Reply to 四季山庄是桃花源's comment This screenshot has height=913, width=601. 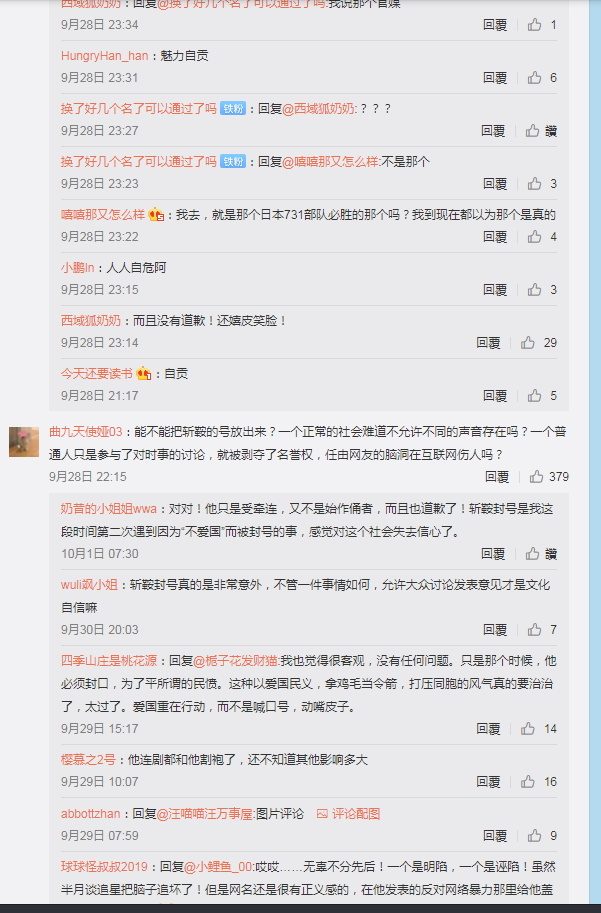point(488,728)
